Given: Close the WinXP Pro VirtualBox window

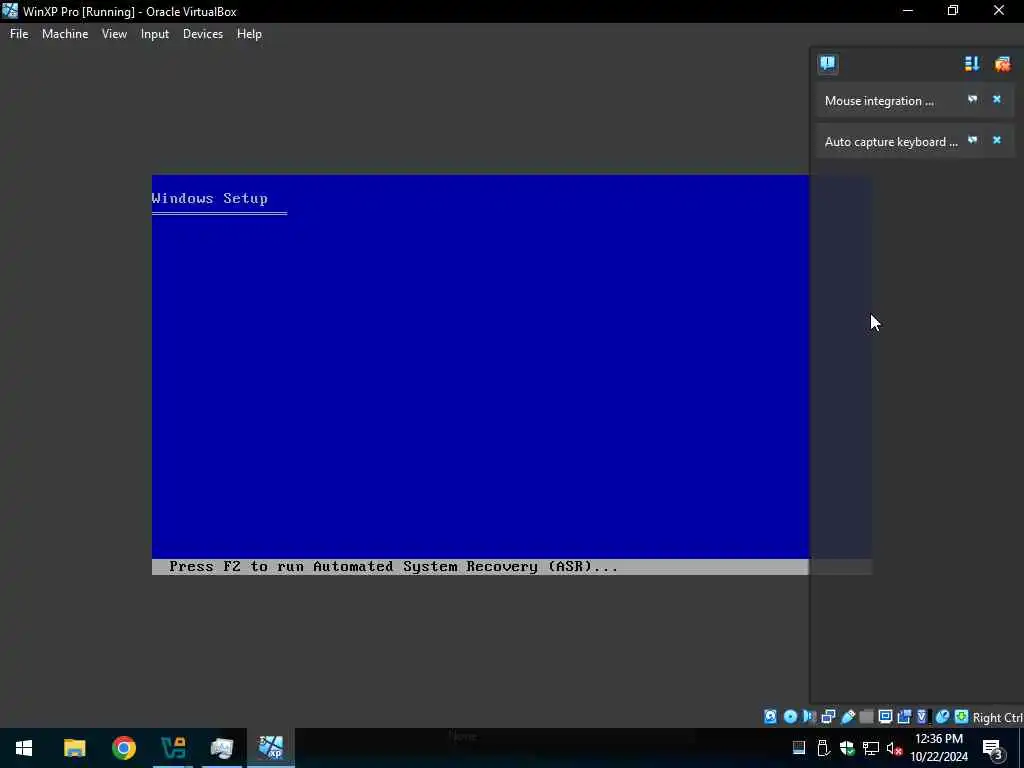Looking at the screenshot, I should click(999, 11).
